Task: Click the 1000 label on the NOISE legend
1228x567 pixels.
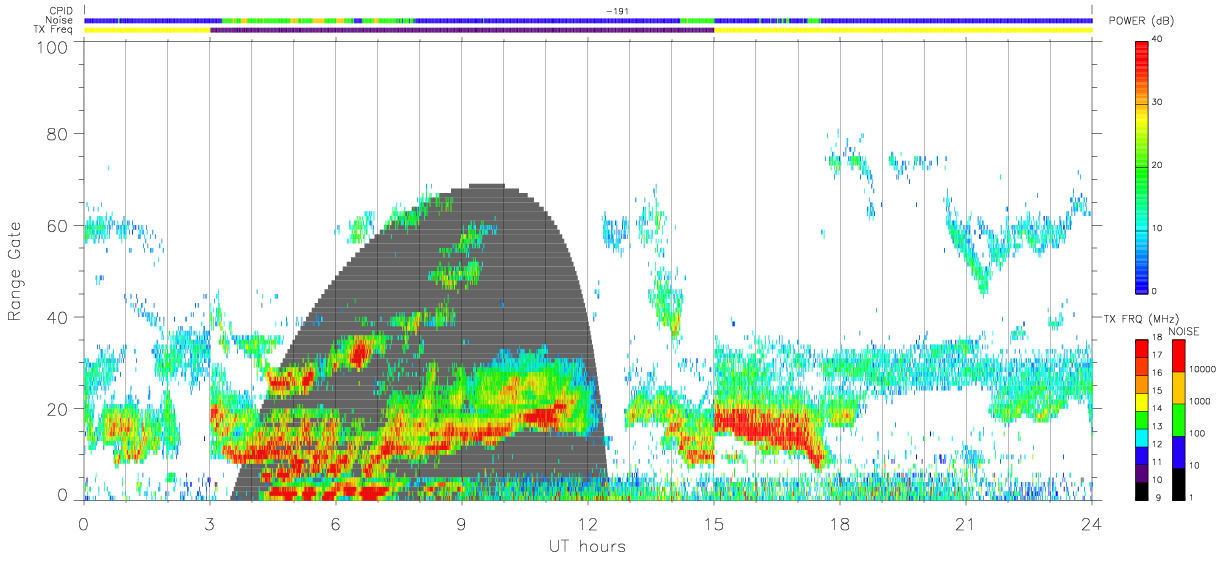Action: click(1199, 401)
